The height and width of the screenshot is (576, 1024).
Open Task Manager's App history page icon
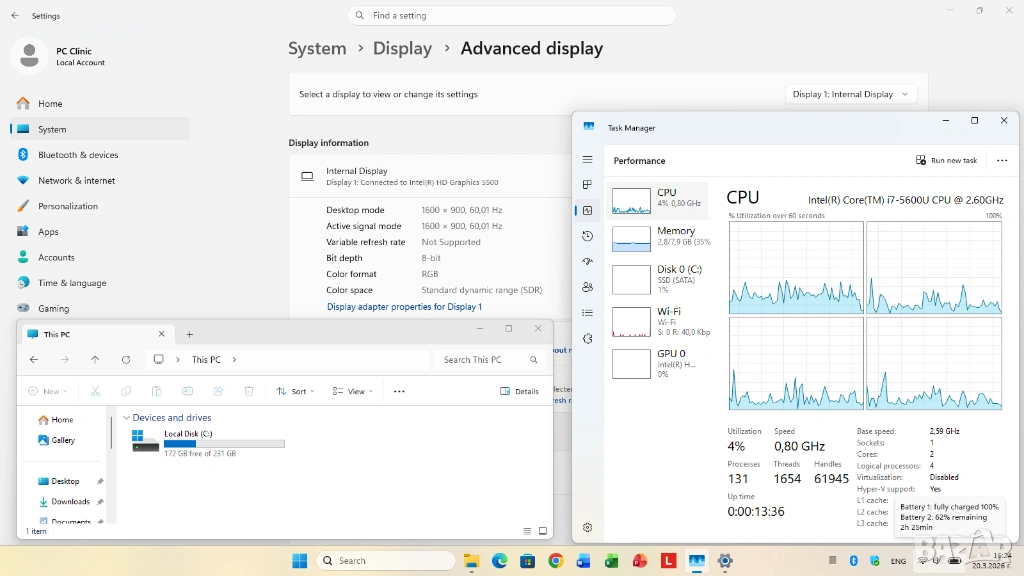587,236
